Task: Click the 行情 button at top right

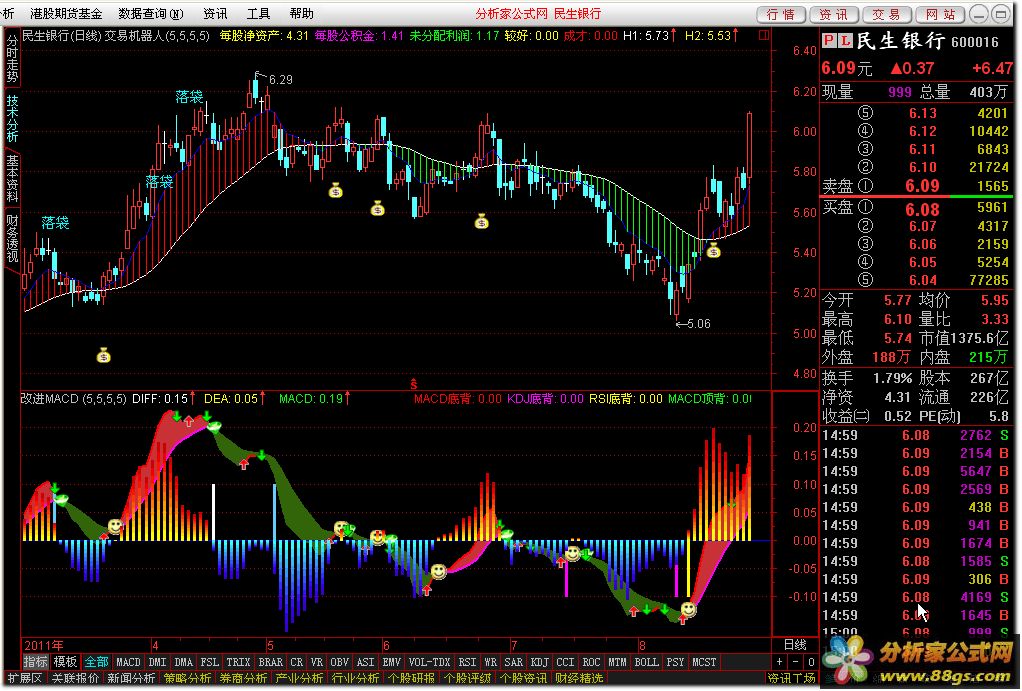Action: (x=781, y=14)
